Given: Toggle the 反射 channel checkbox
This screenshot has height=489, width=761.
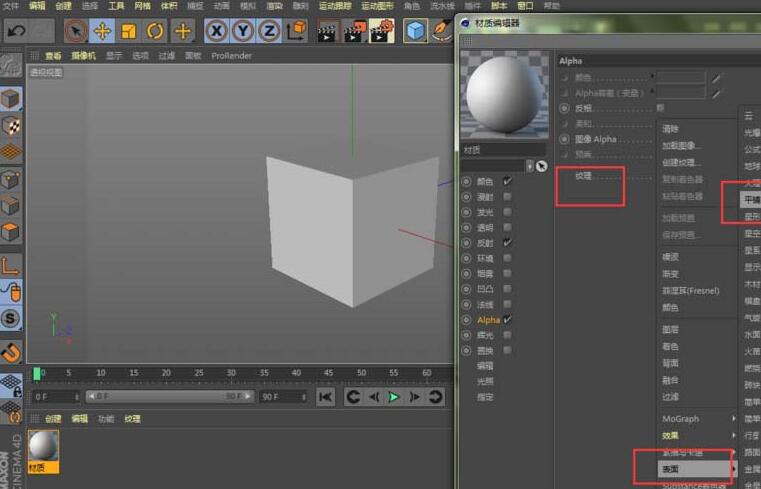Looking at the screenshot, I should pos(507,243).
